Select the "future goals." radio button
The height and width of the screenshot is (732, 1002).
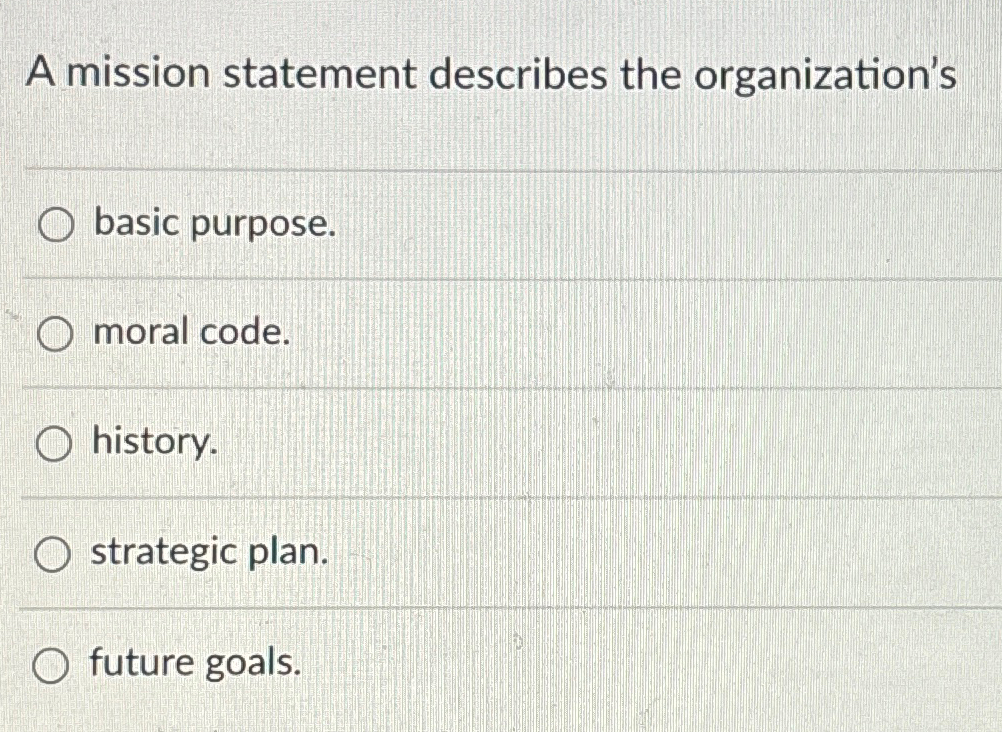pos(52,663)
